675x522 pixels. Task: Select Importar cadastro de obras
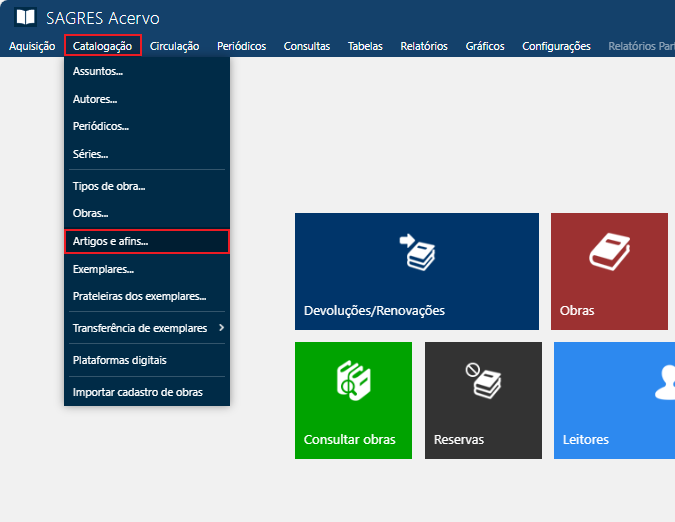tap(138, 392)
